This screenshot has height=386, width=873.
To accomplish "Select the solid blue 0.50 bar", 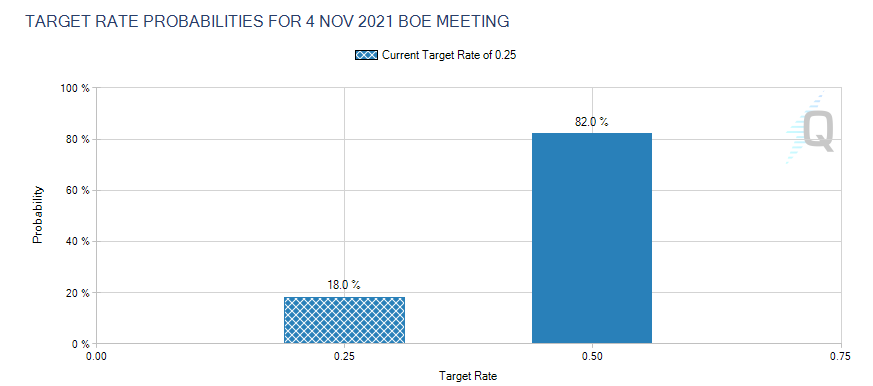I will pos(592,238).
